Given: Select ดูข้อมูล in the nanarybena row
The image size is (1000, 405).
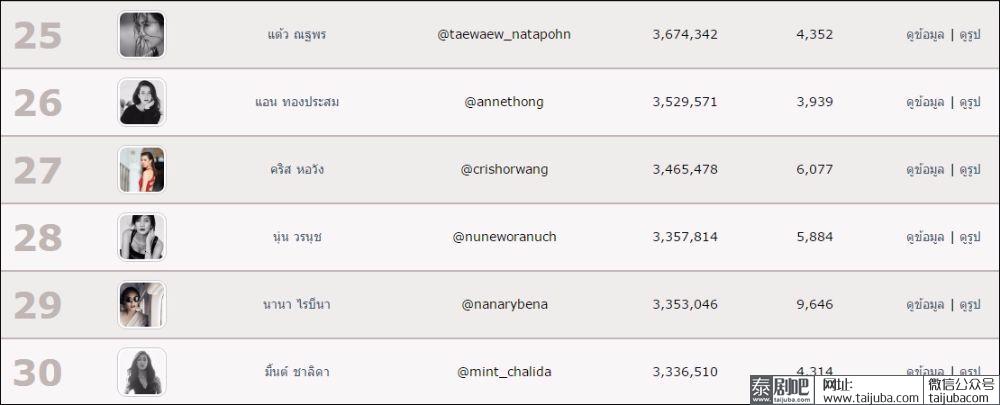Looking at the screenshot, I should point(925,305).
